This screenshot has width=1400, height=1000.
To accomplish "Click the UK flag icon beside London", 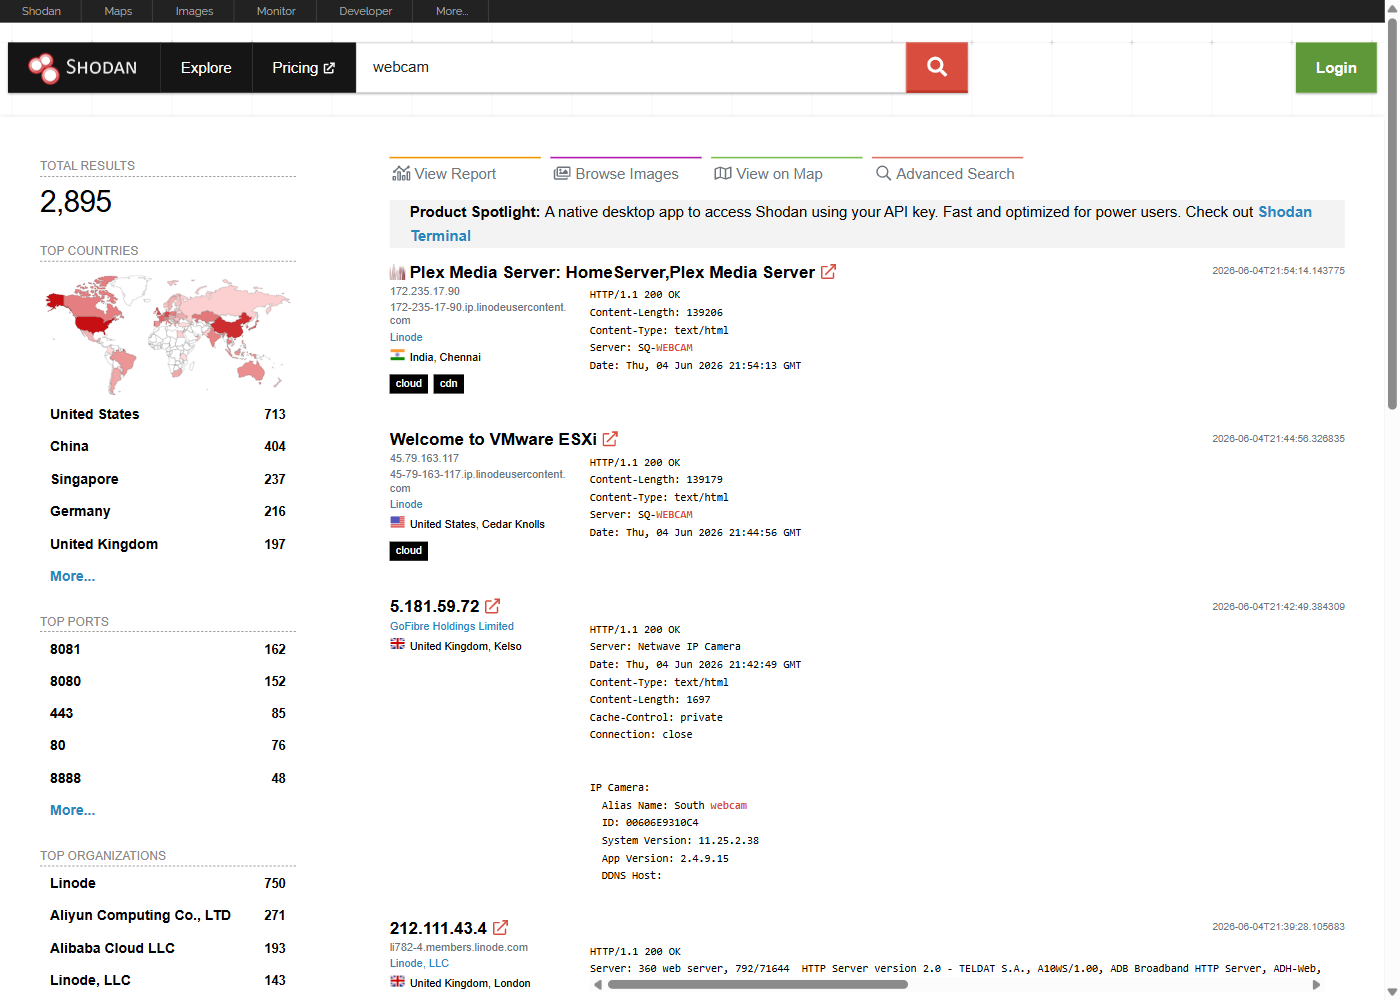I will coord(398,982).
